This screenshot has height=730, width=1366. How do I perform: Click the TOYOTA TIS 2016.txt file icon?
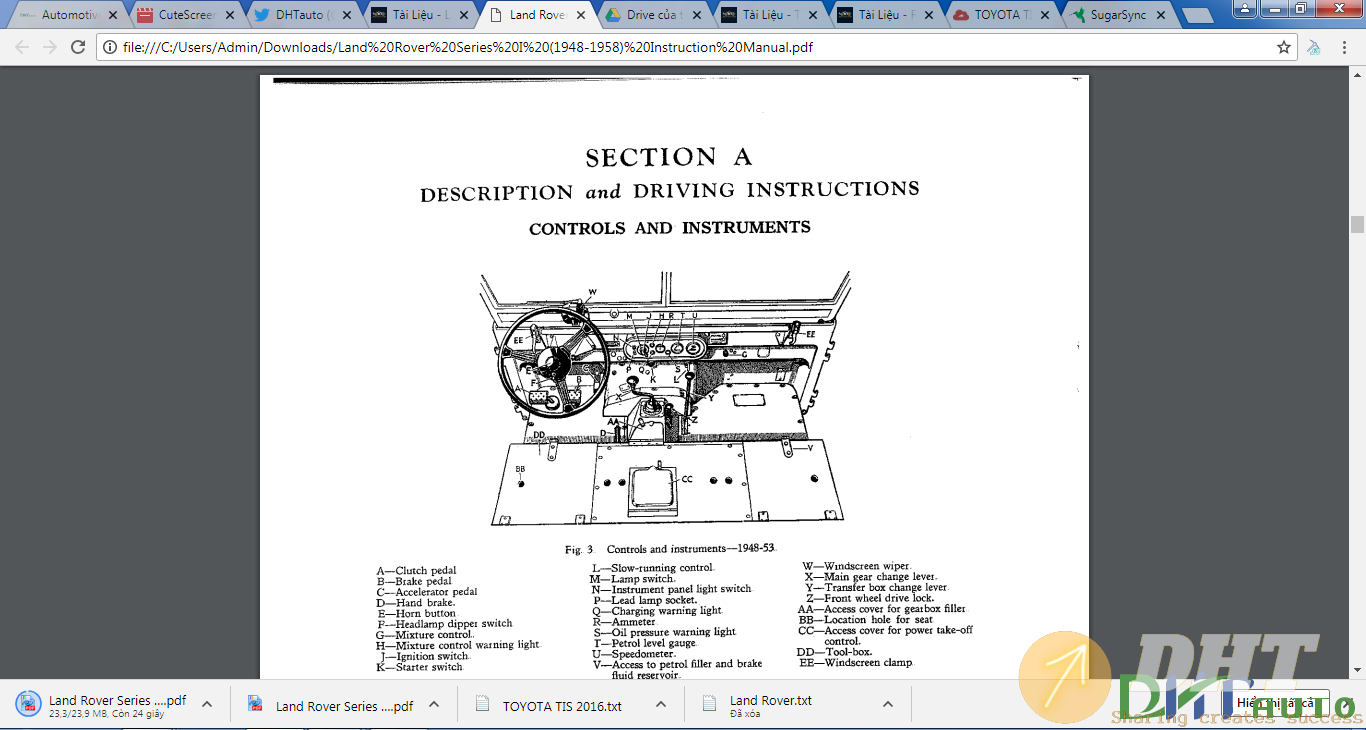coord(484,704)
